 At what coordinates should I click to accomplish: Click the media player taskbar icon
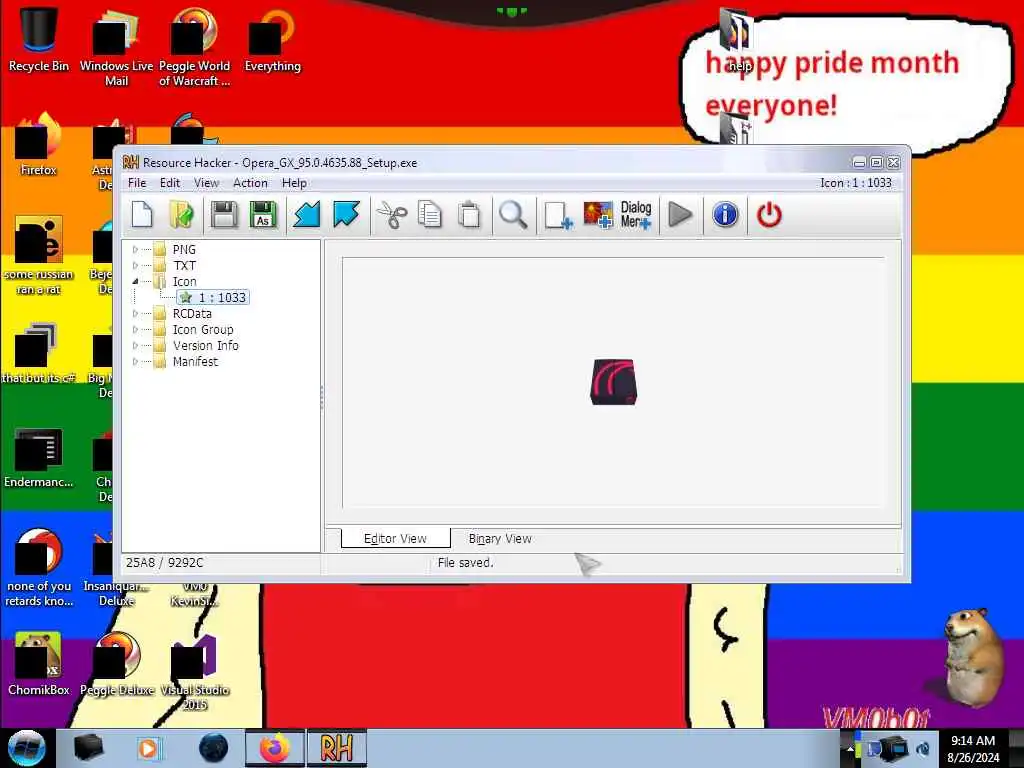pos(148,748)
